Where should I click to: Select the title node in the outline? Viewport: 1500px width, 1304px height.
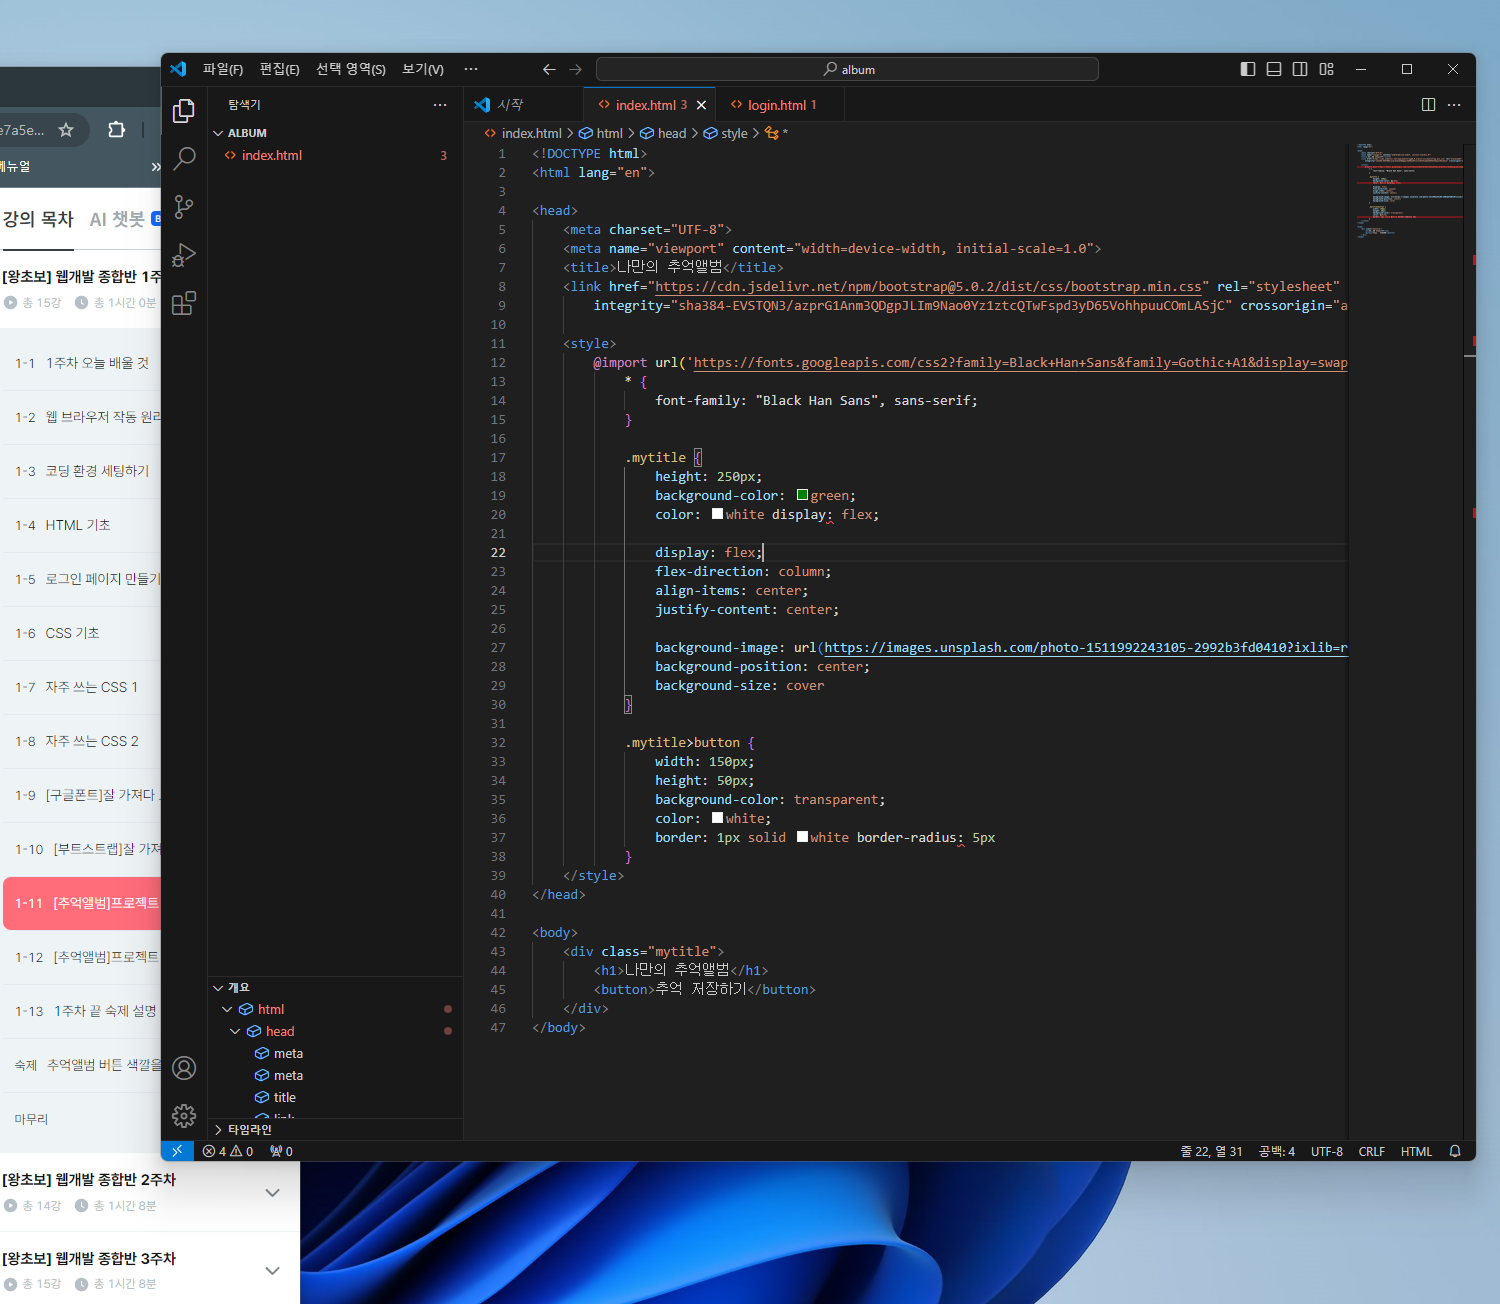click(x=285, y=1097)
